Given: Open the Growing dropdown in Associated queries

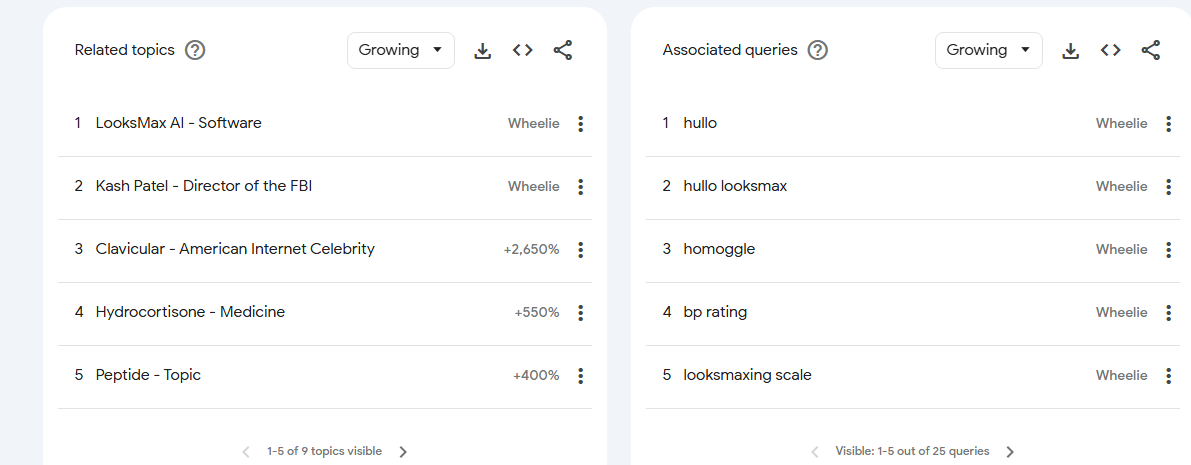Looking at the screenshot, I should click(x=989, y=50).
